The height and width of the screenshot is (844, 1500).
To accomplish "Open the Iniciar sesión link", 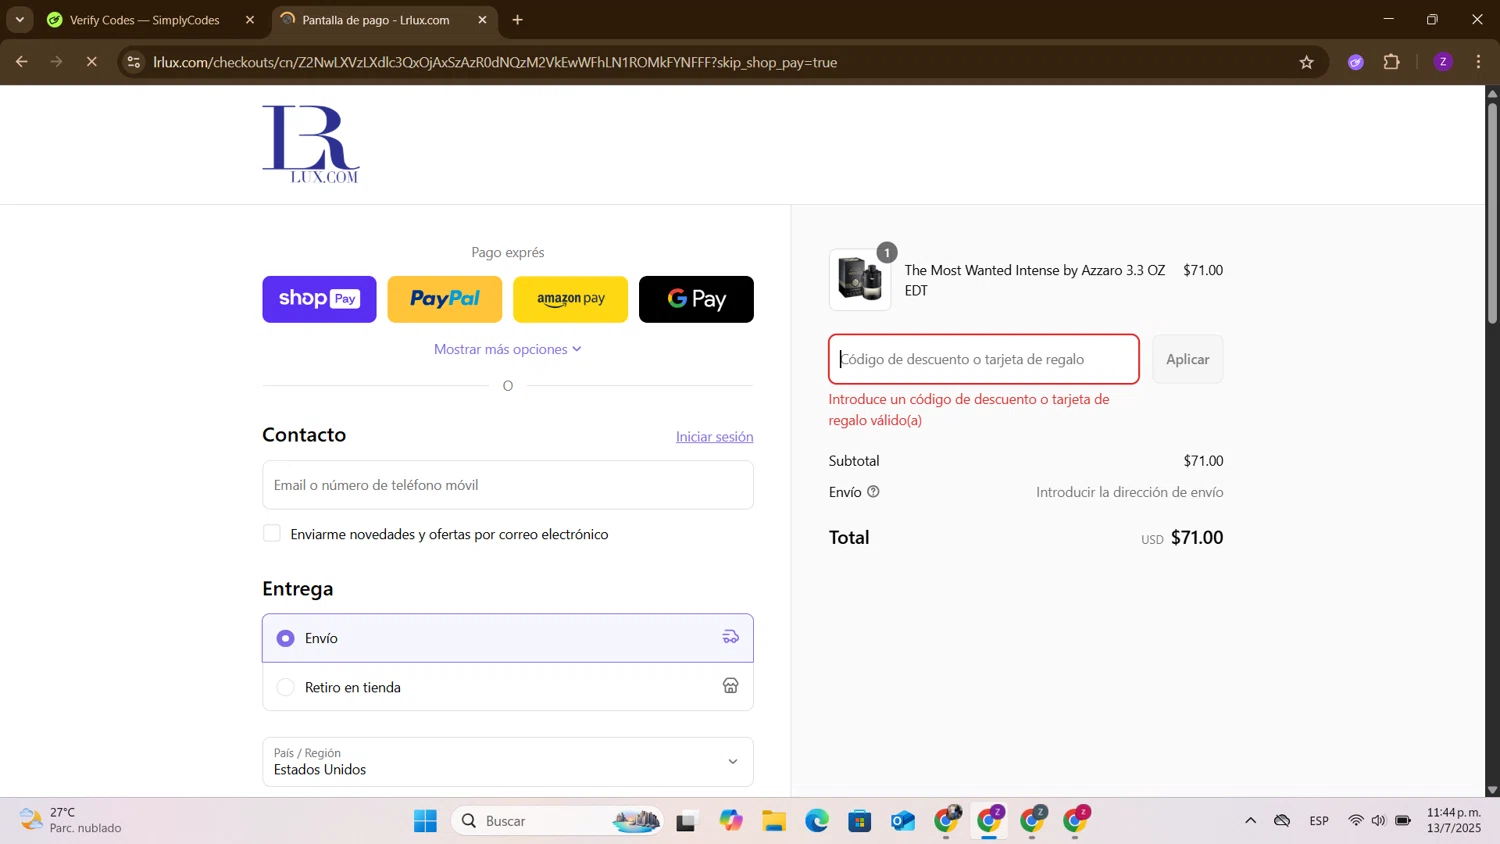I will click(714, 437).
